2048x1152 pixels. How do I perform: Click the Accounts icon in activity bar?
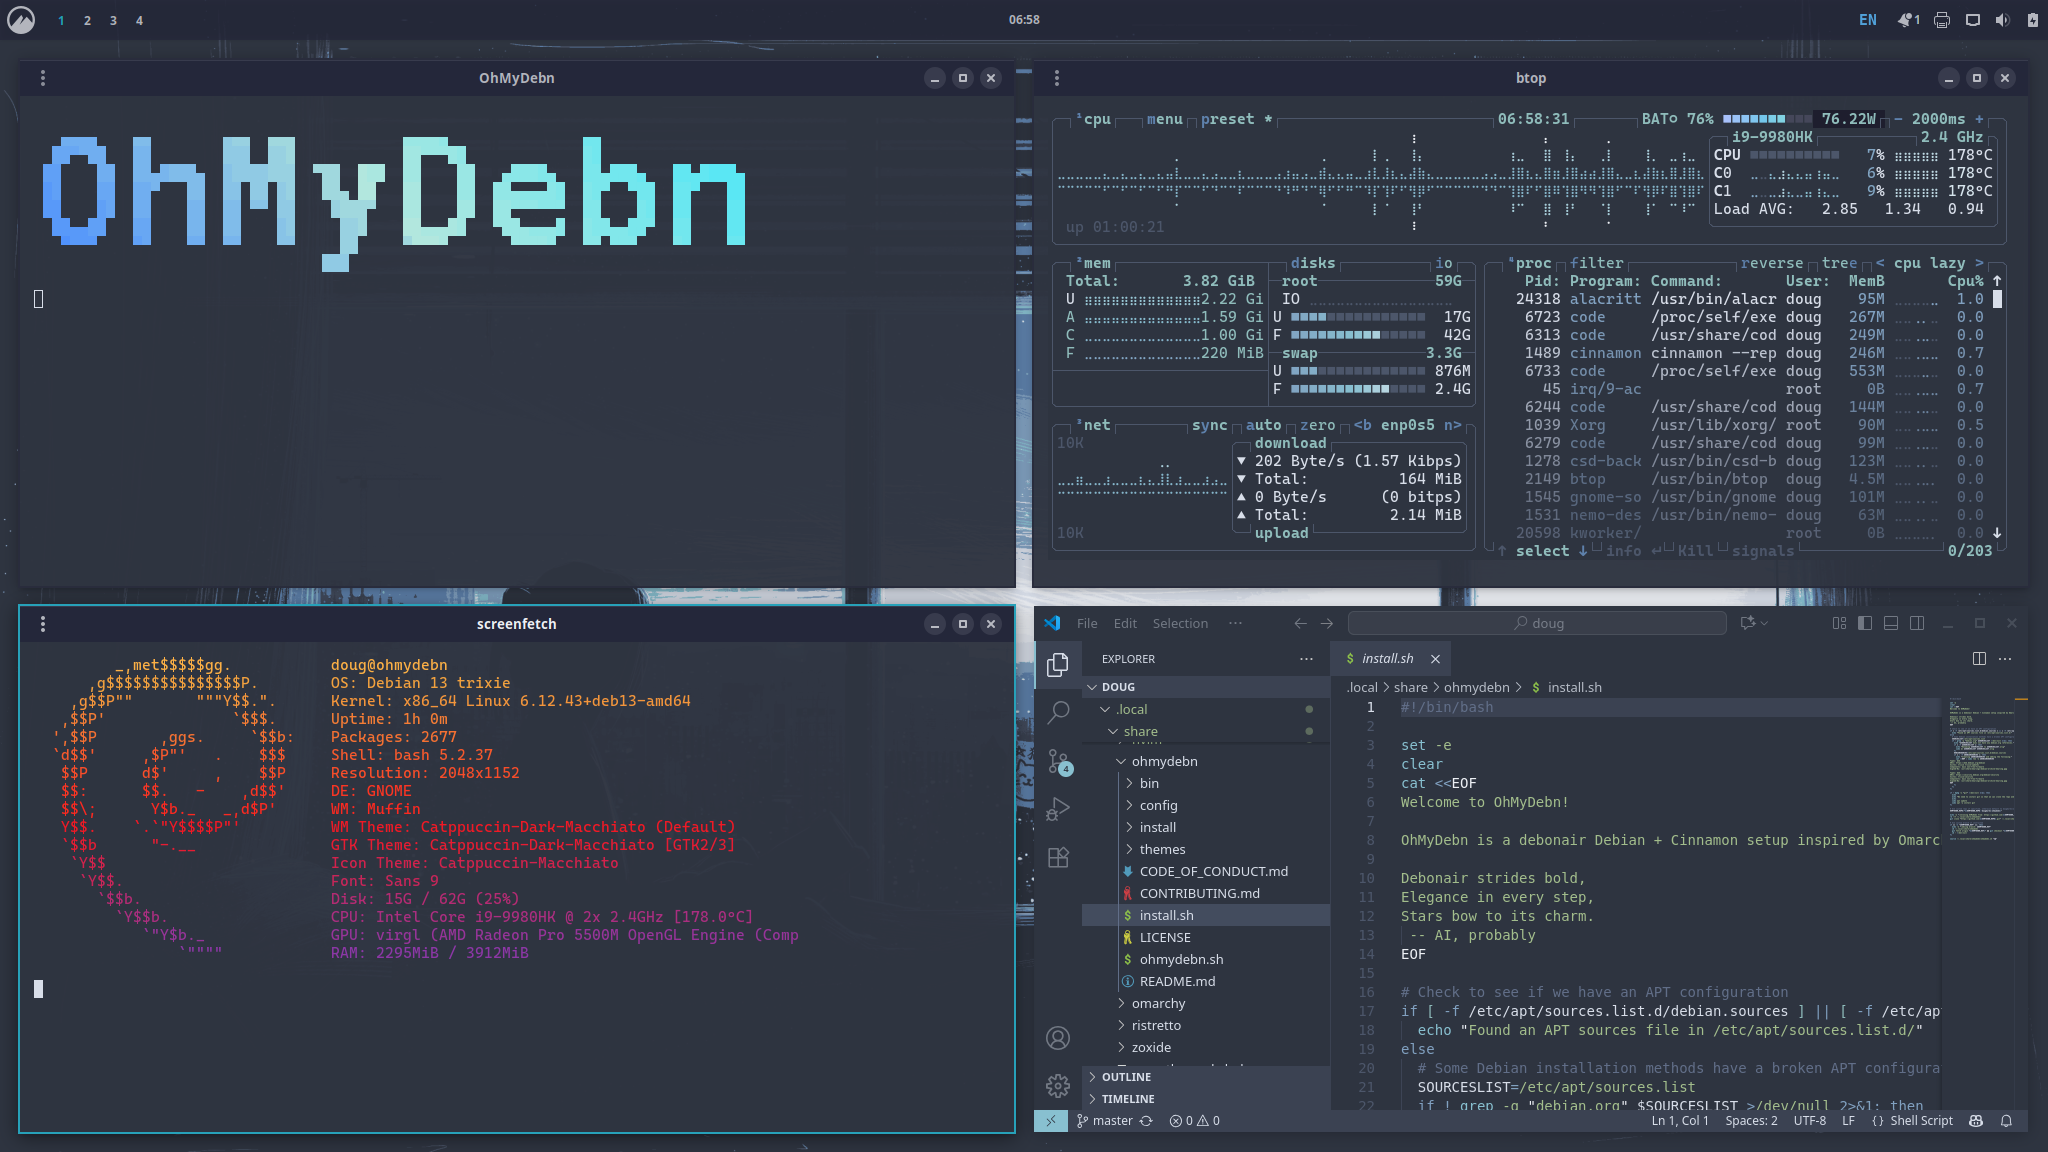coord(1058,1038)
